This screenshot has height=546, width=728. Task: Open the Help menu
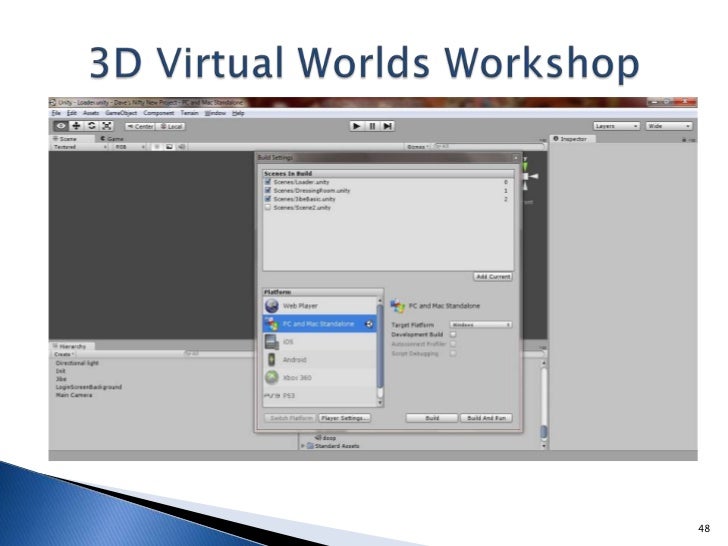click(238, 113)
